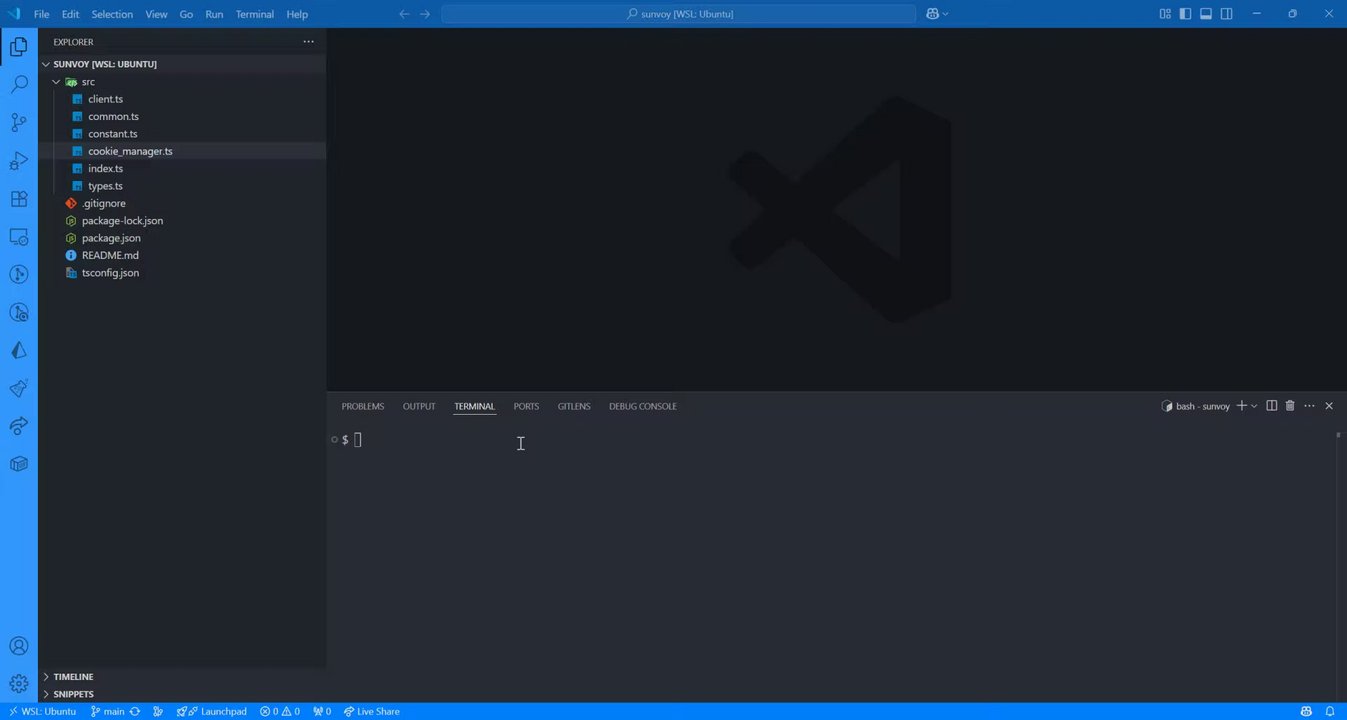Collapse the src folder
The image size is (1347, 720).
tap(56, 82)
